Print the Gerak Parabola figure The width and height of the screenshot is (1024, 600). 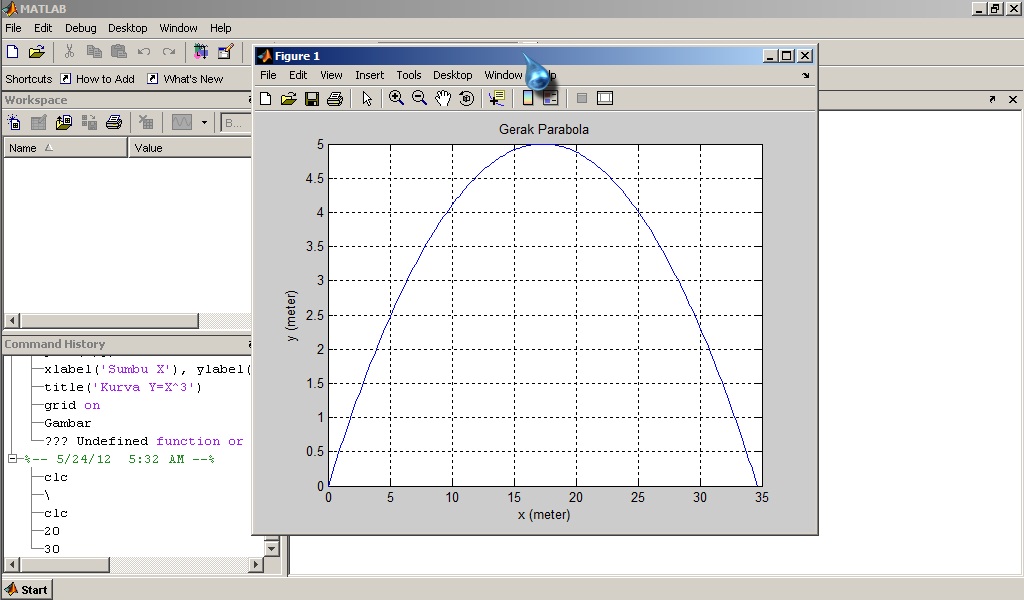point(334,98)
